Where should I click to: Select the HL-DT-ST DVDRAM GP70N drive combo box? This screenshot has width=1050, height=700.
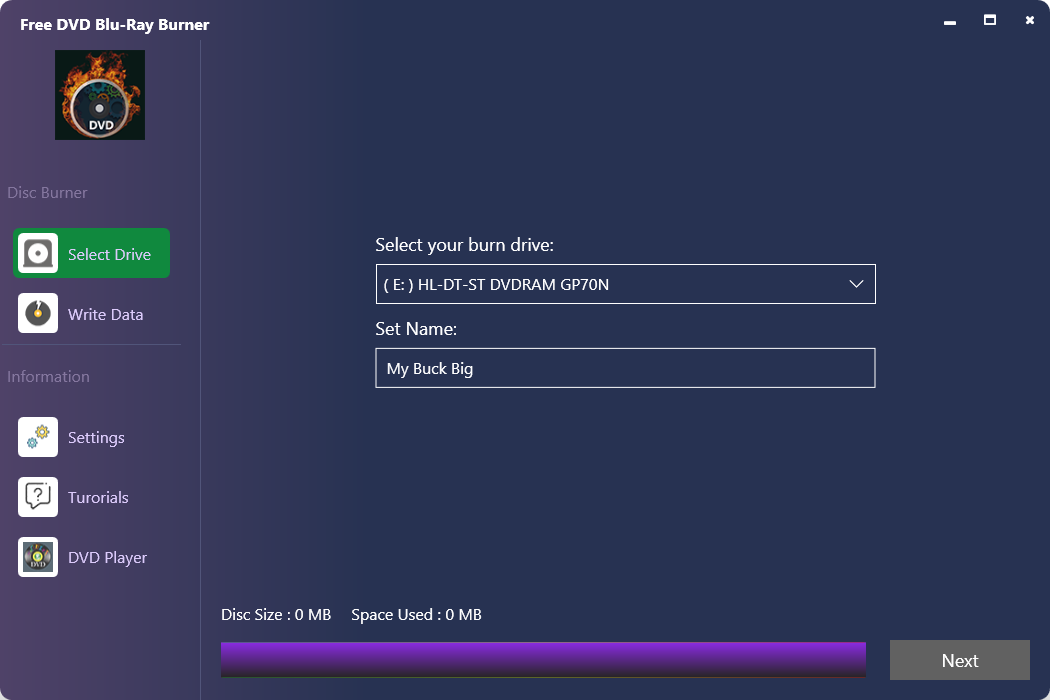click(625, 284)
